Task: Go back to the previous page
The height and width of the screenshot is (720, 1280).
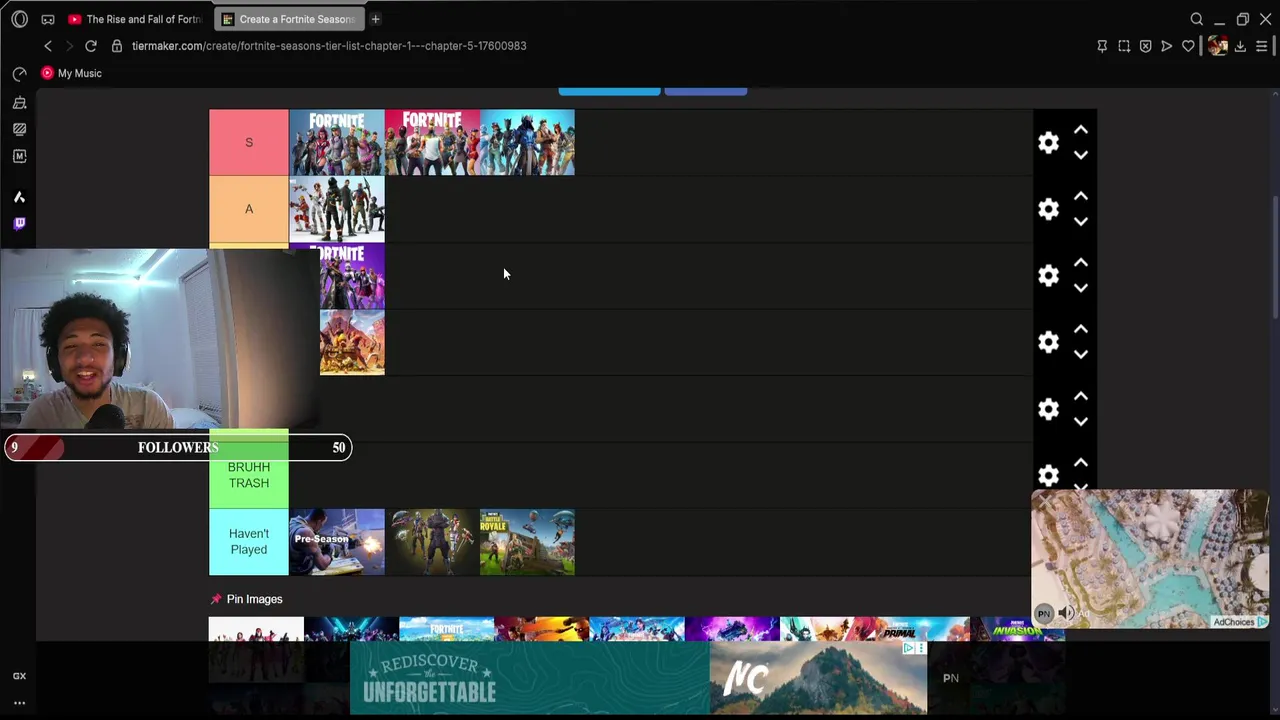Action: (48, 46)
